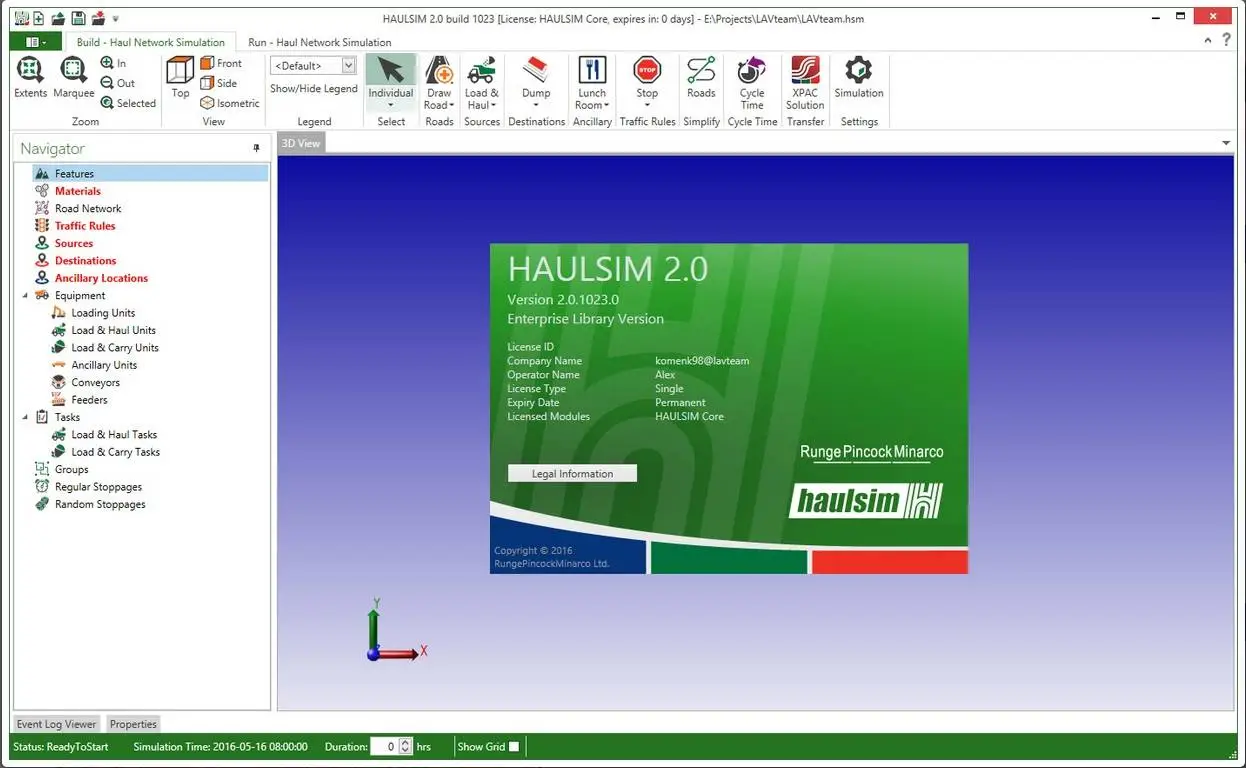
Task: Click the Simplify Roads tool
Action: pos(701,78)
